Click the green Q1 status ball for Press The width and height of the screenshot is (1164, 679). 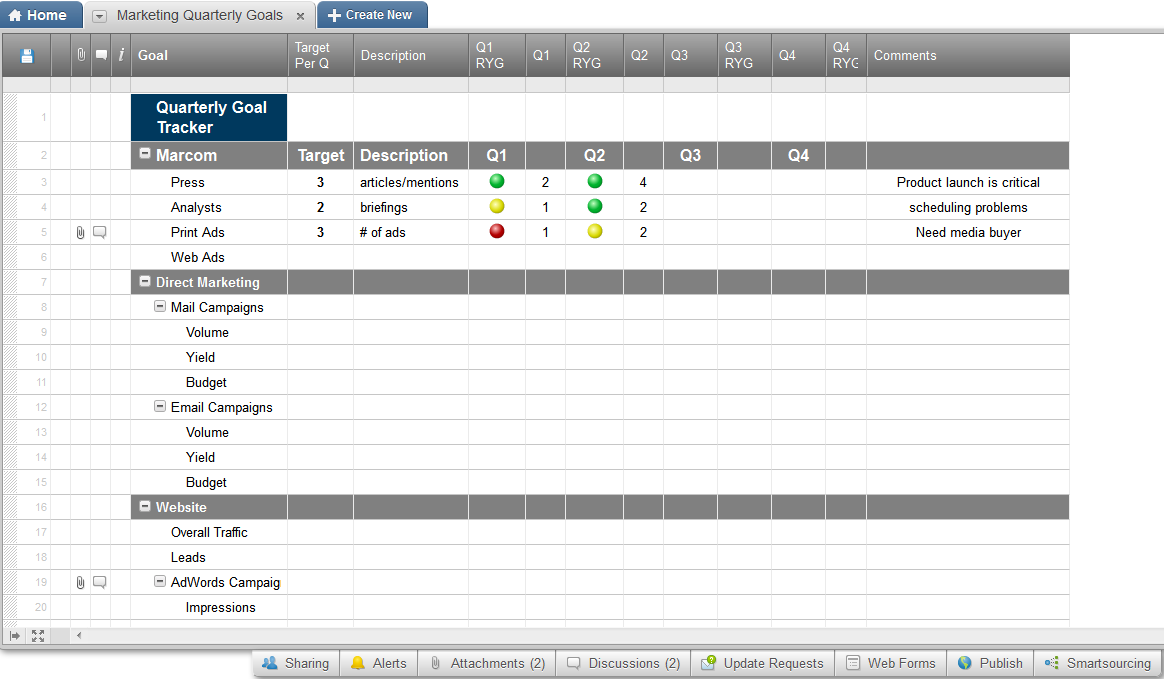[x=497, y=181]
